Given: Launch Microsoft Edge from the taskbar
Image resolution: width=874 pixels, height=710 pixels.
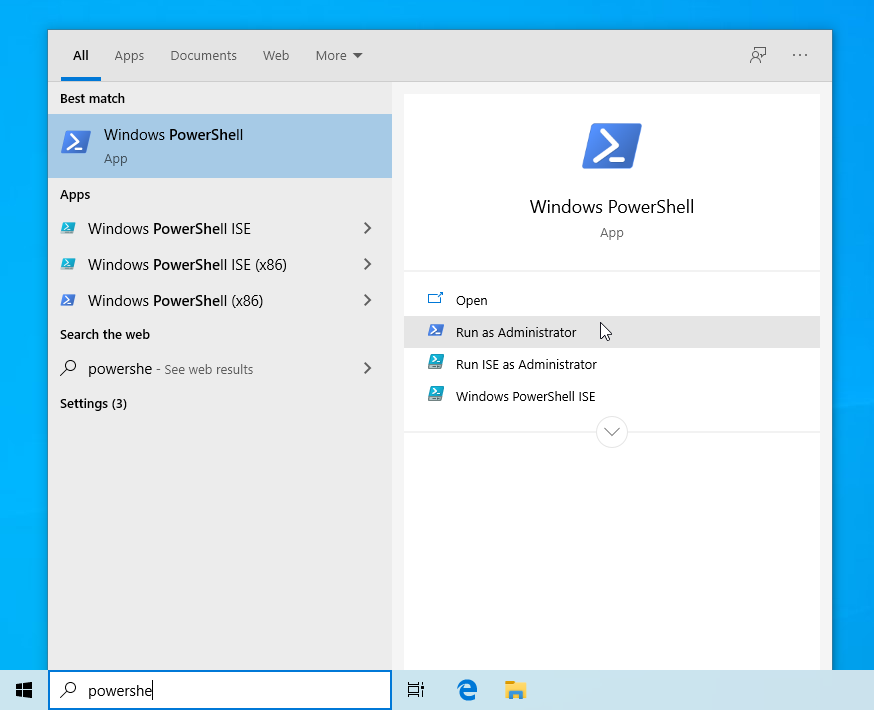Looking at the screenshot, I should (x=467, y=690).
